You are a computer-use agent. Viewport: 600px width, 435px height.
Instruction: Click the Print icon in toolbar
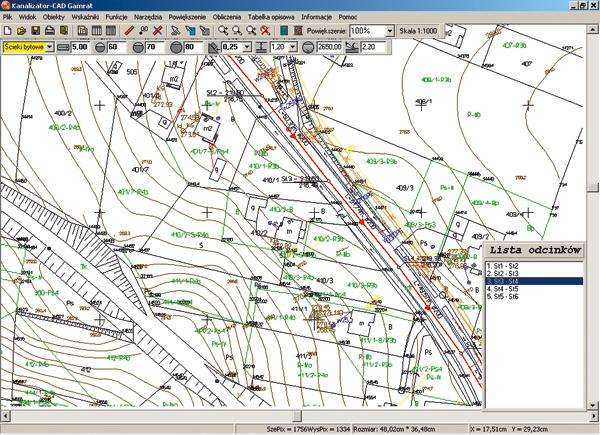pyautogui.click(x=49, y=32)
